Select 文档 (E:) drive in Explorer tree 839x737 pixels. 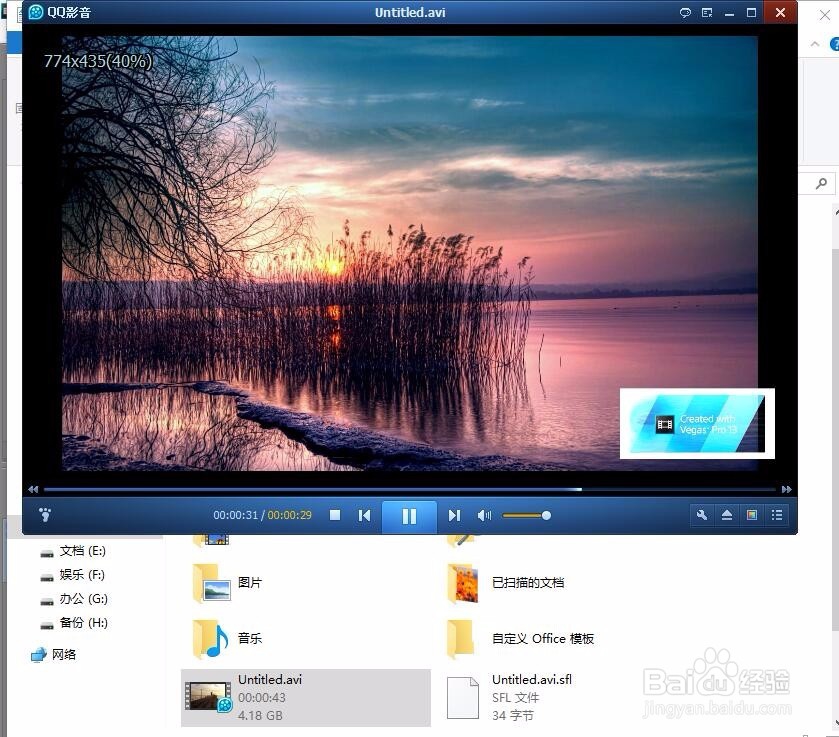pos(73,551)
